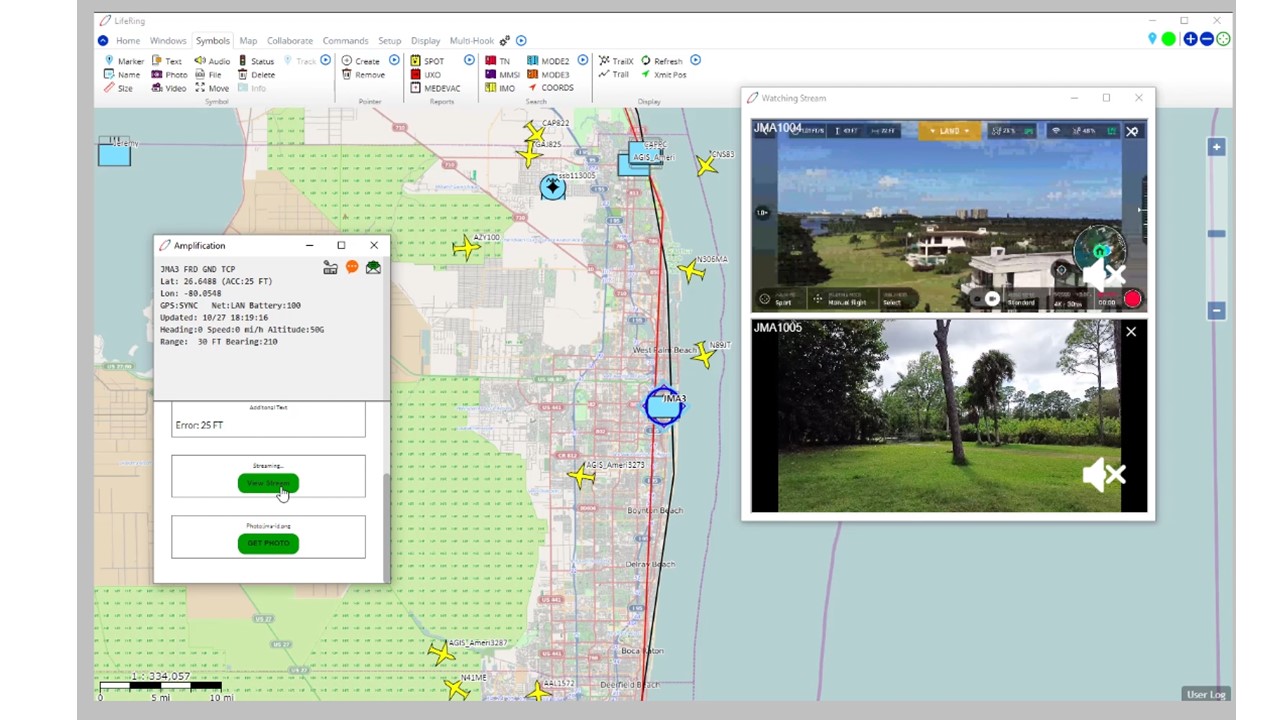1280x720 pixels.
Task: Click the email icon in the Amplification window
Action: 373,267
